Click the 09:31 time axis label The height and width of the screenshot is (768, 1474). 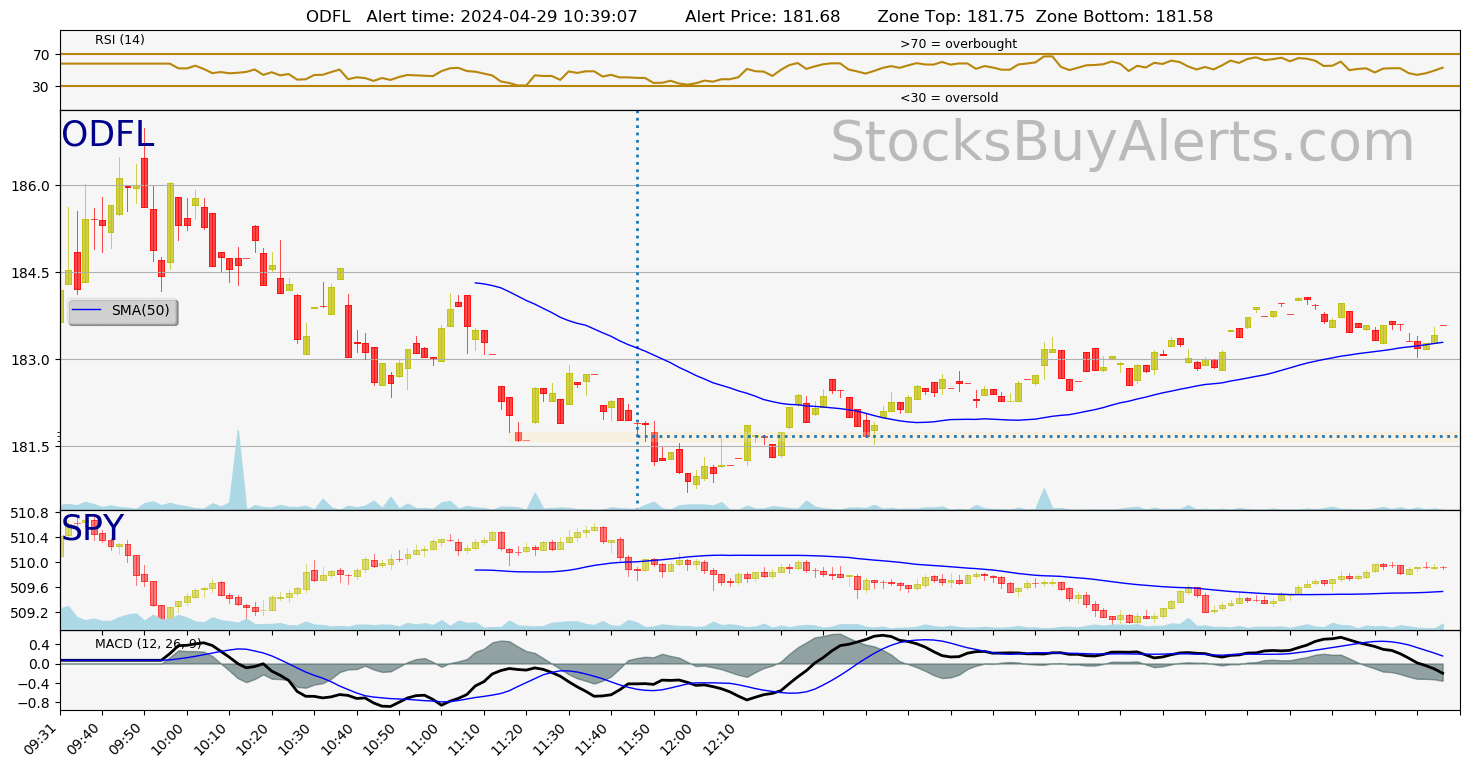coord(42,737)
